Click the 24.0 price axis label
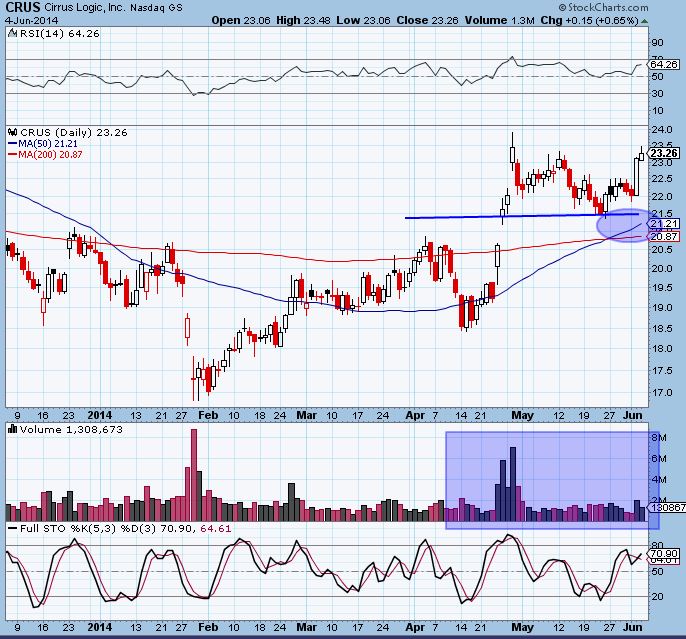 tap(662, 130)
